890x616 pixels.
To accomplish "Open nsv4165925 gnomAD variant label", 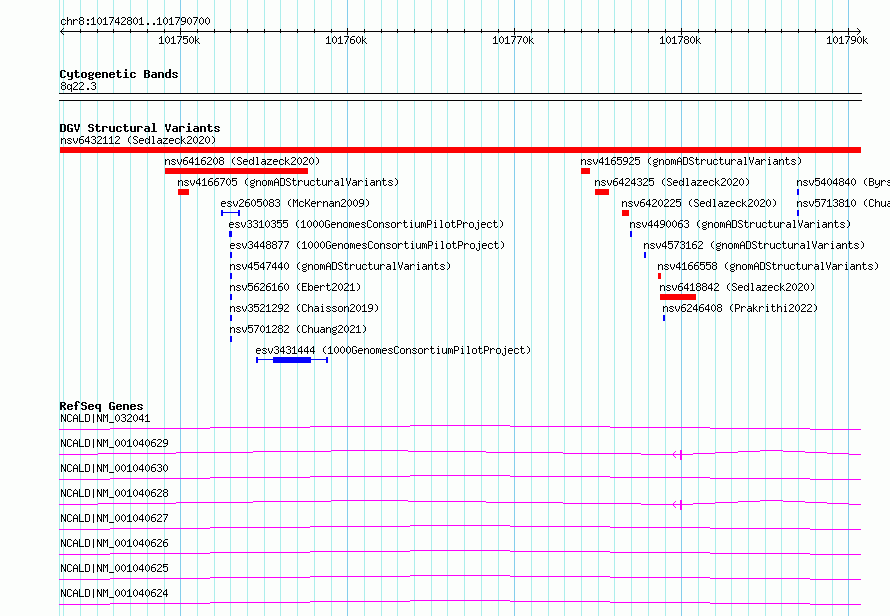I will click(691, 161).
